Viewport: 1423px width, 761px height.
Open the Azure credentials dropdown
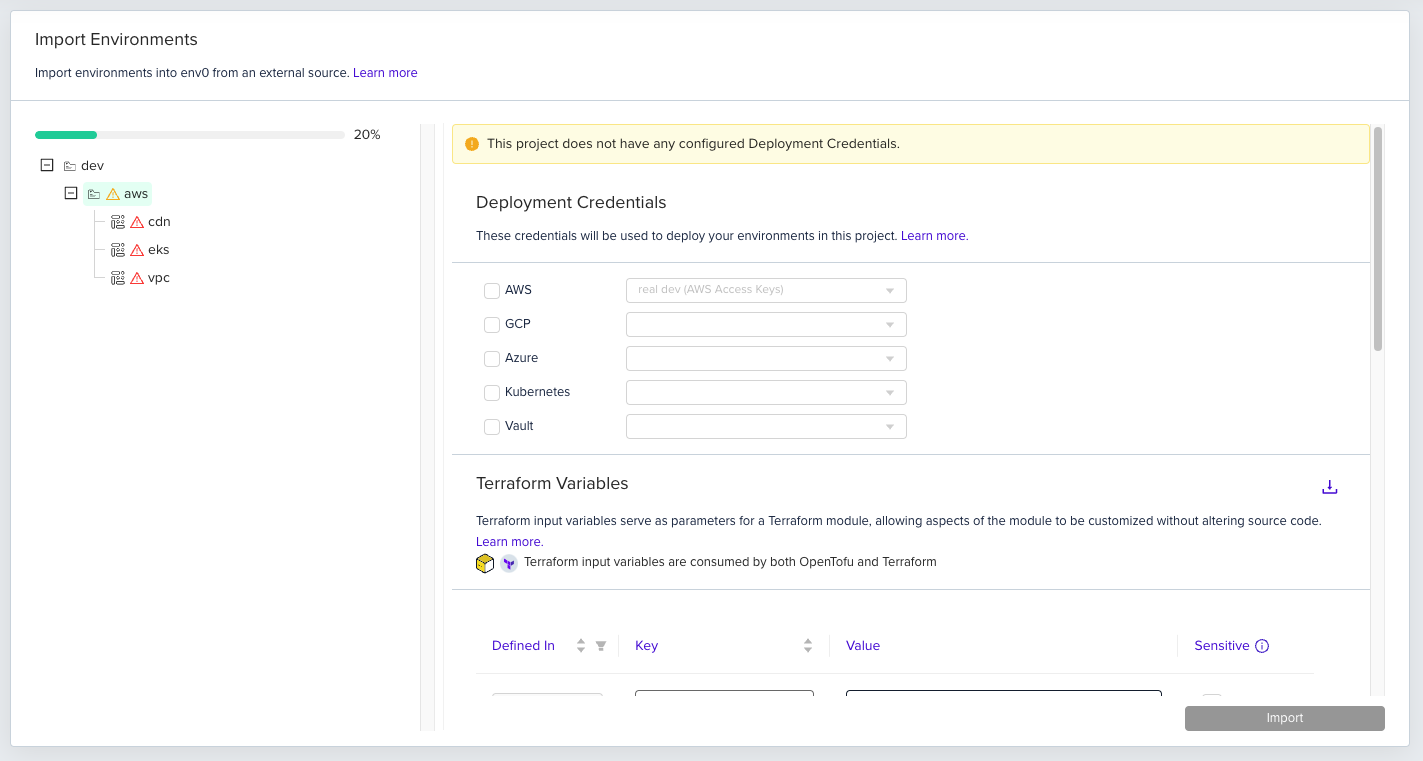[766, 358]
